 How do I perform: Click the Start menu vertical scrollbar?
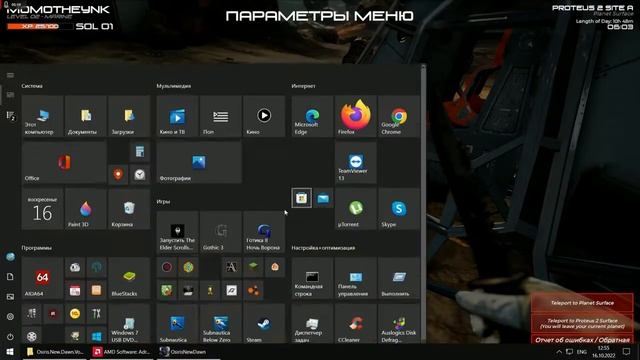(x=423, y=204)
